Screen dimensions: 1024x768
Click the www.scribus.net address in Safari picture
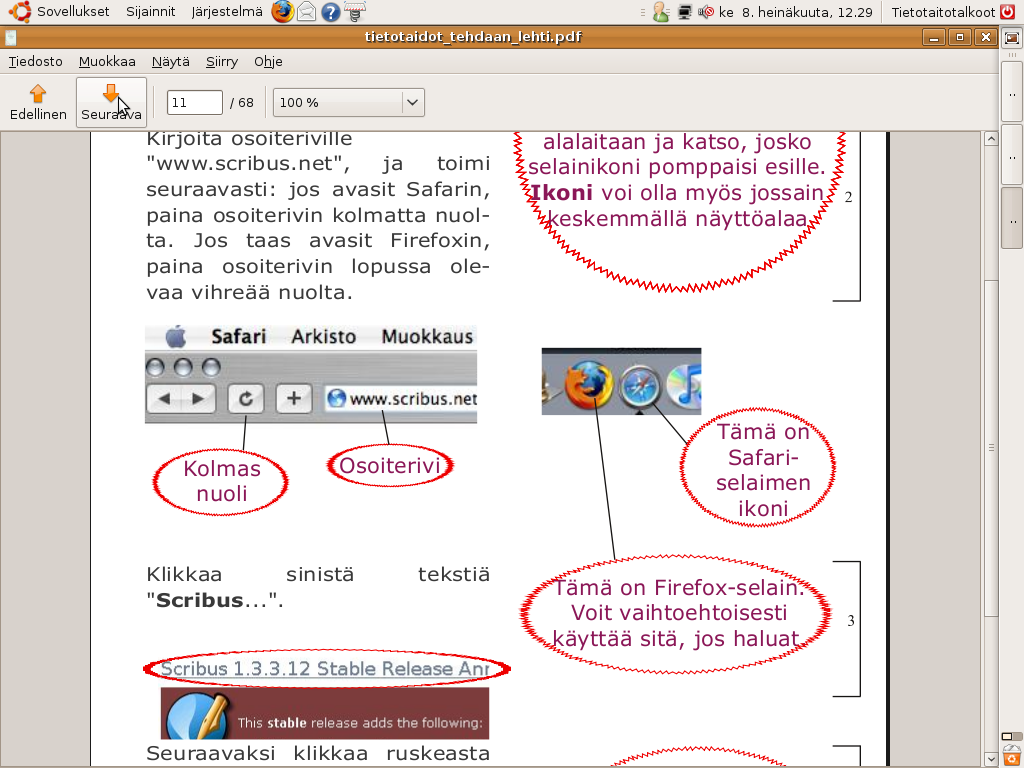pyautogui.click(x=413, y=398)
